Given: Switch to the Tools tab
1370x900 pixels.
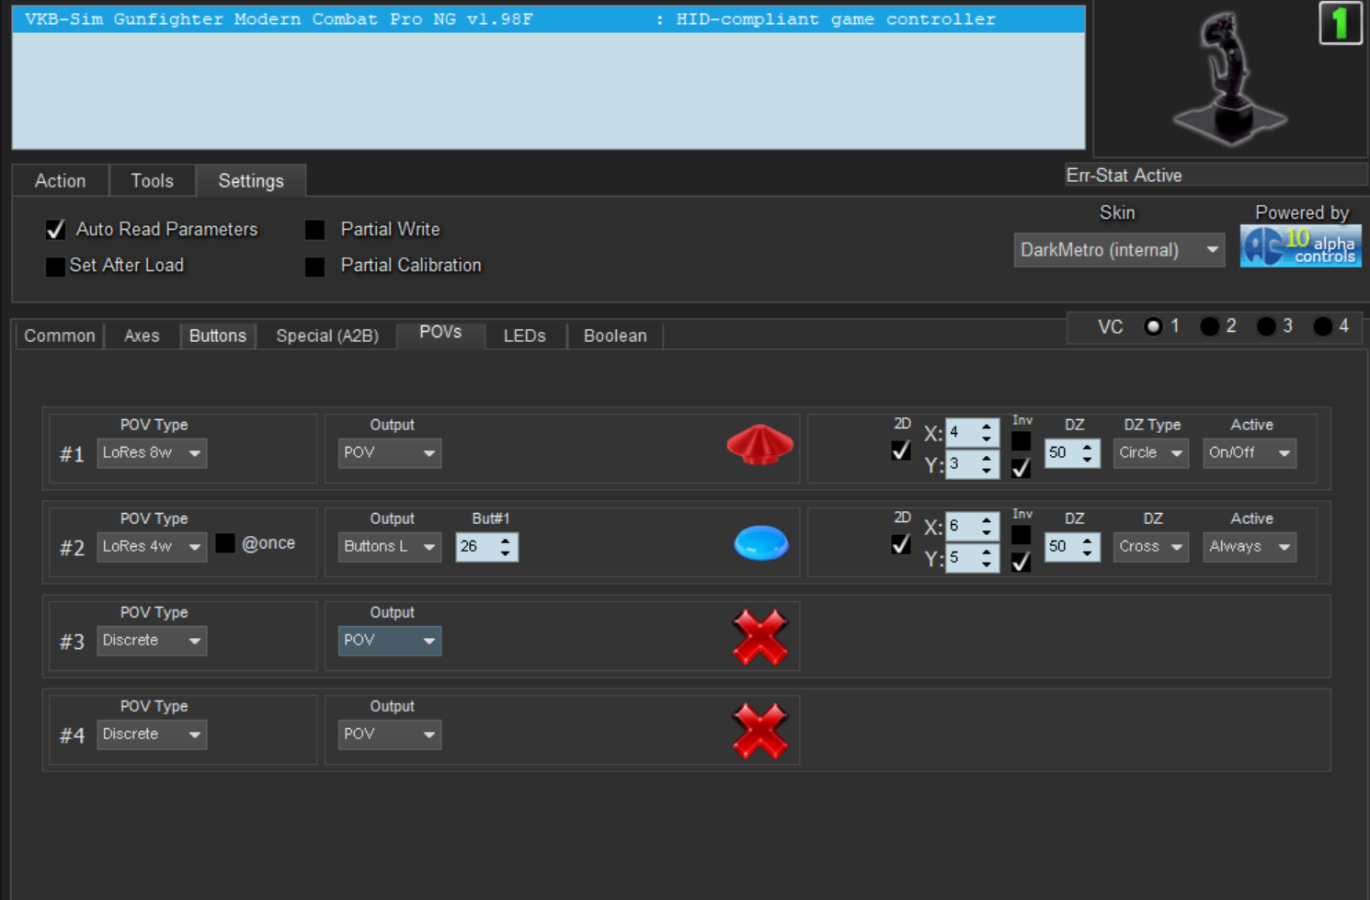Looking at the screenshot, I should coord(152,181).
